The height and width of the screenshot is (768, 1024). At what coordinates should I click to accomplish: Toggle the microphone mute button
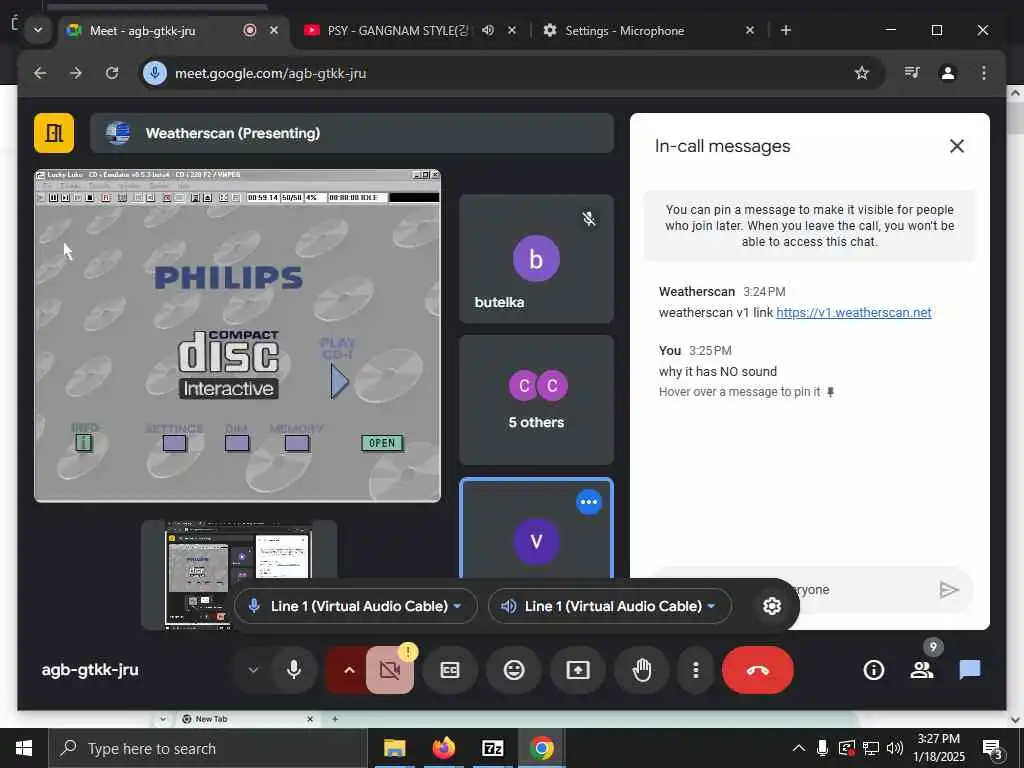pyautogui.click(x=294, y=669)
